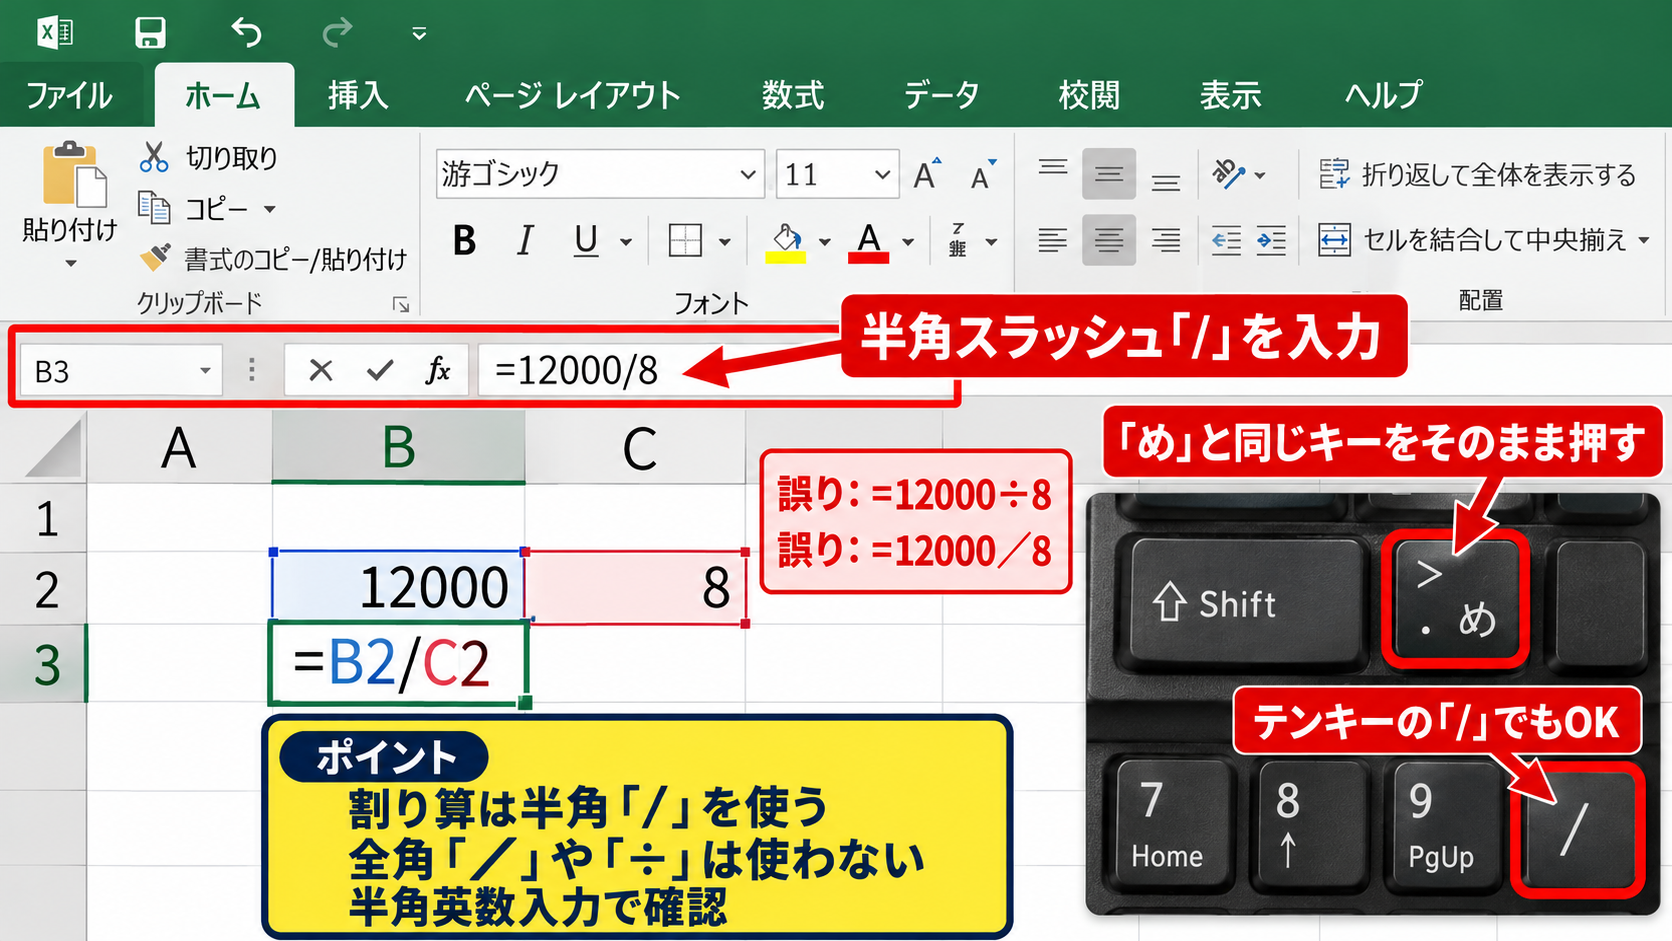Screen dimensions: 1672x941
Task: Expand the 貼り付け options arrow
Action: pyautogui.click(x=70, y=264)
